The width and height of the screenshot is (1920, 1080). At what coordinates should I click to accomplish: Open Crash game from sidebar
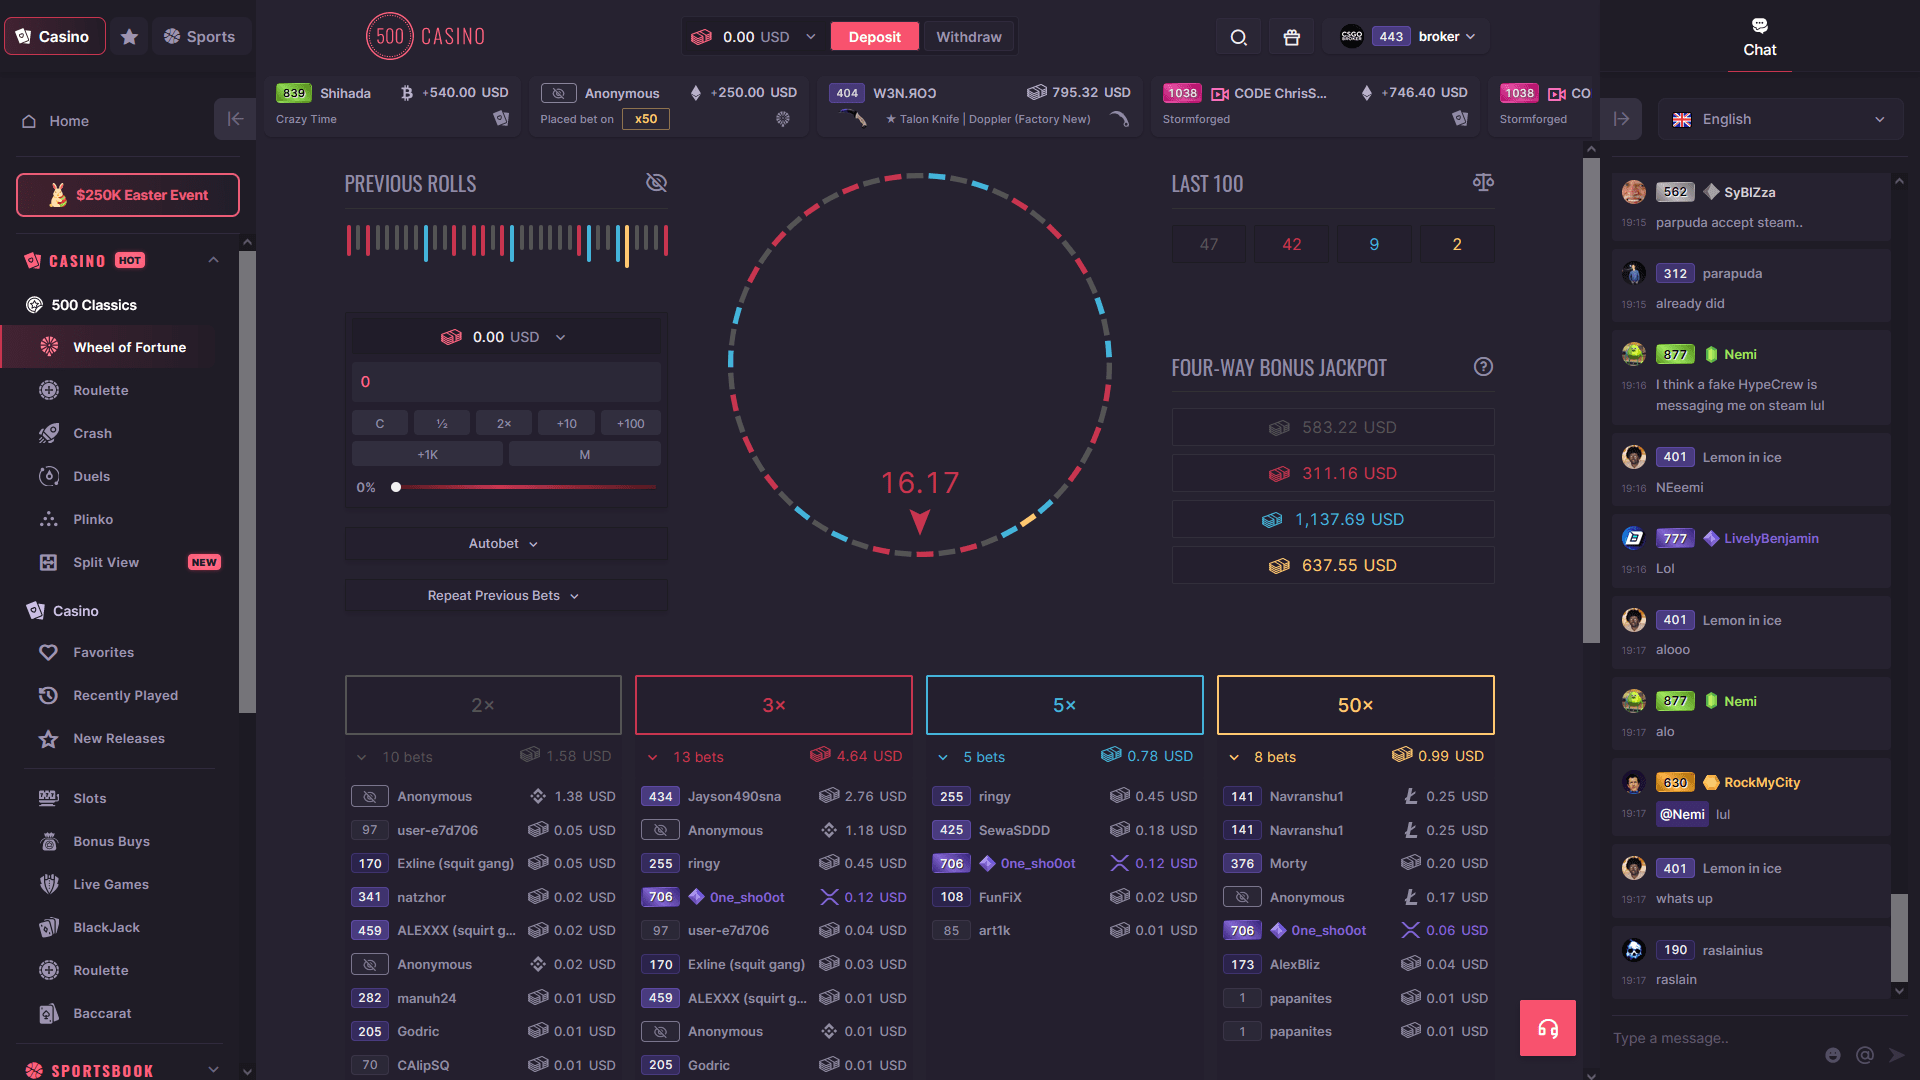point(92,433)
